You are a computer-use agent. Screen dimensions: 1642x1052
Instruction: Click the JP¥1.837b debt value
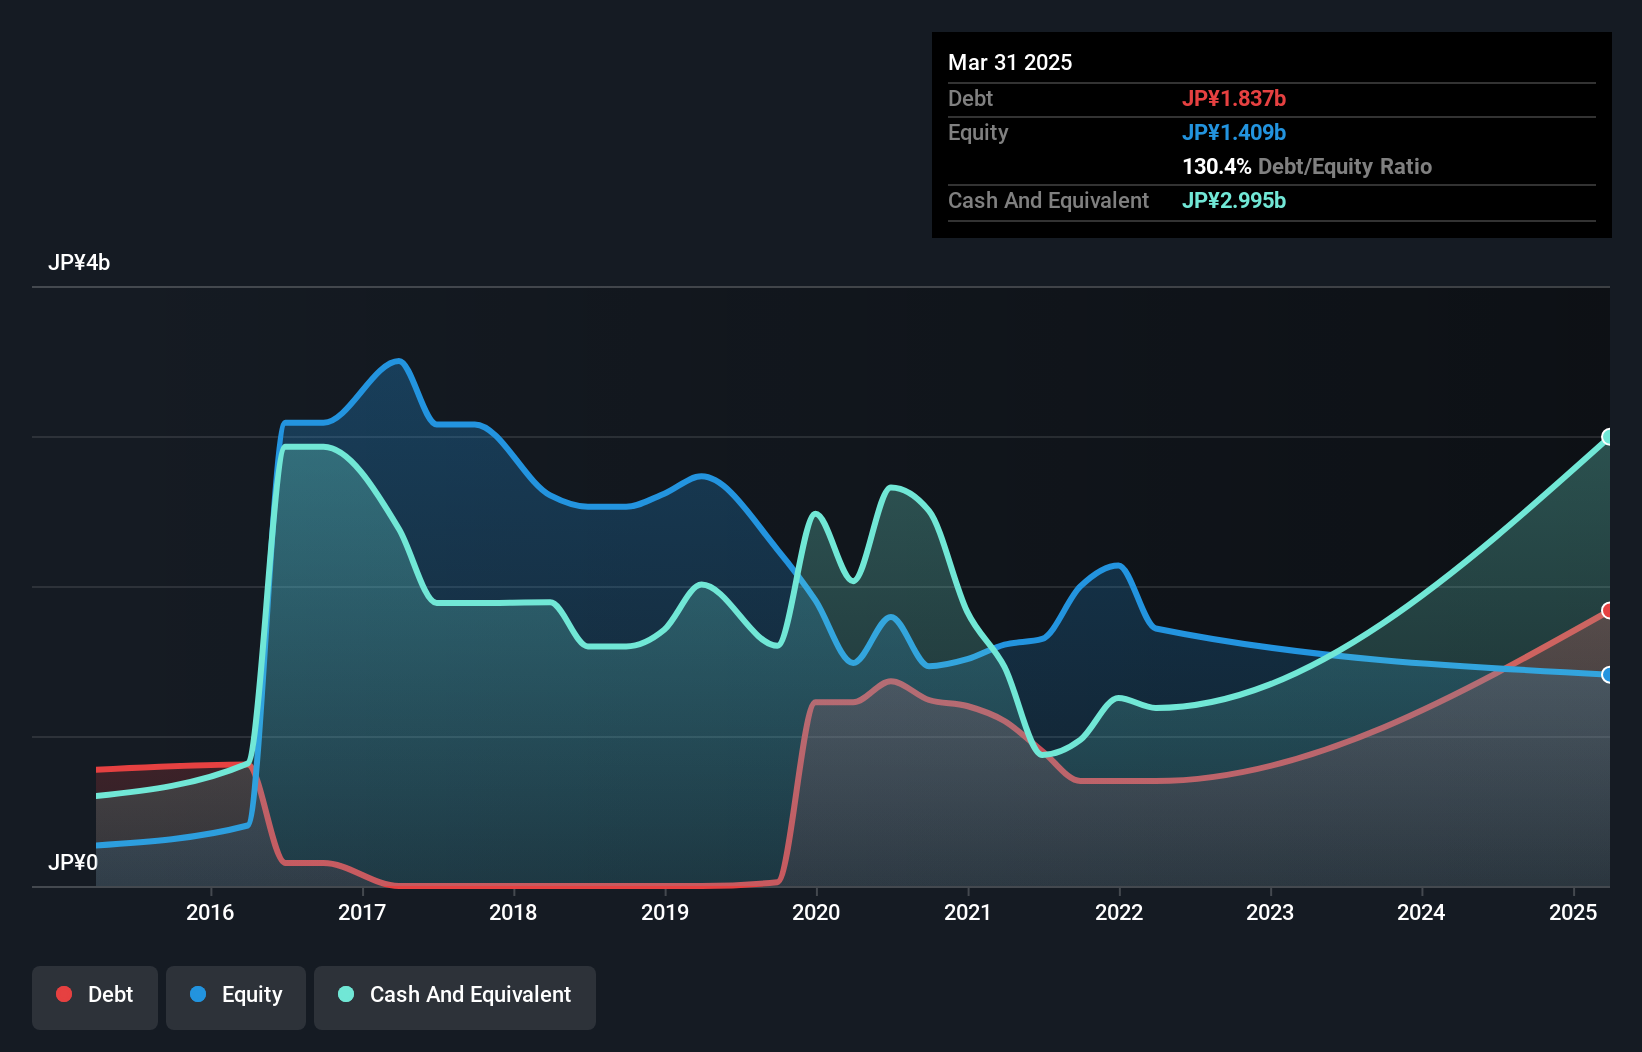tap(1234, 98)
